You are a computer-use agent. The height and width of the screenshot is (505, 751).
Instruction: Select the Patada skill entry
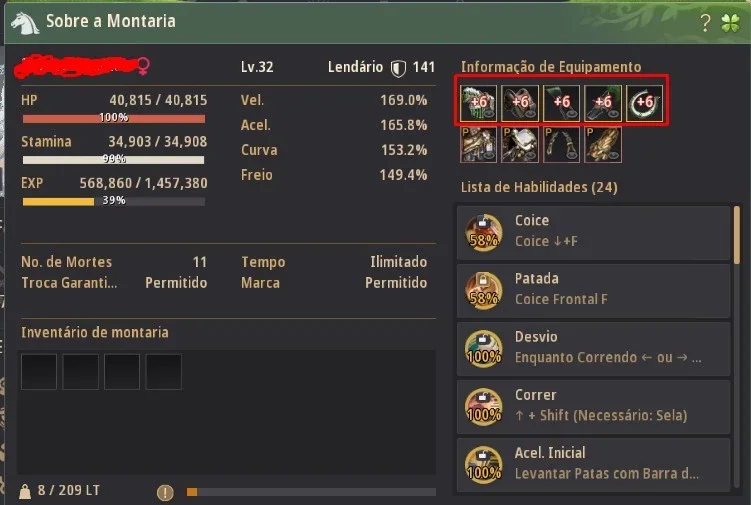pos(593,290)
